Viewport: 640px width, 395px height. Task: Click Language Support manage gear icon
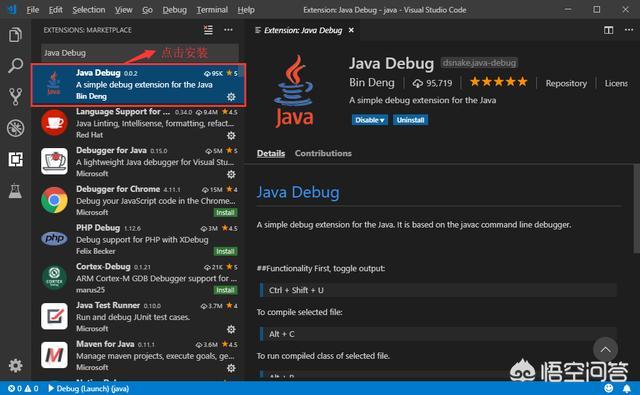click(231, 135)
